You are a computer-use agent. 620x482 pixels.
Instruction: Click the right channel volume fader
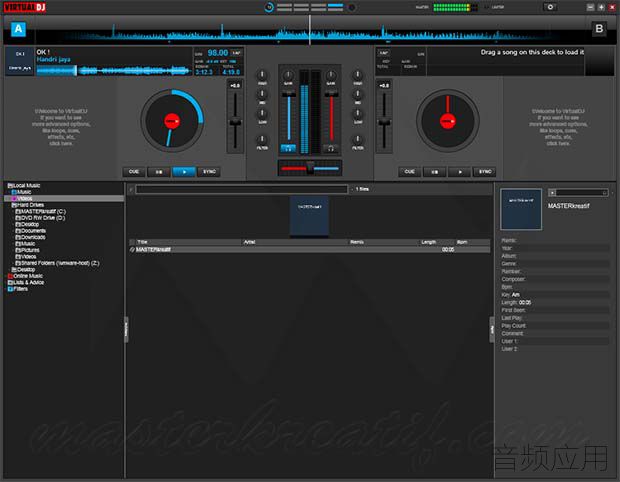pyautogui.click(x=331, y=94)
